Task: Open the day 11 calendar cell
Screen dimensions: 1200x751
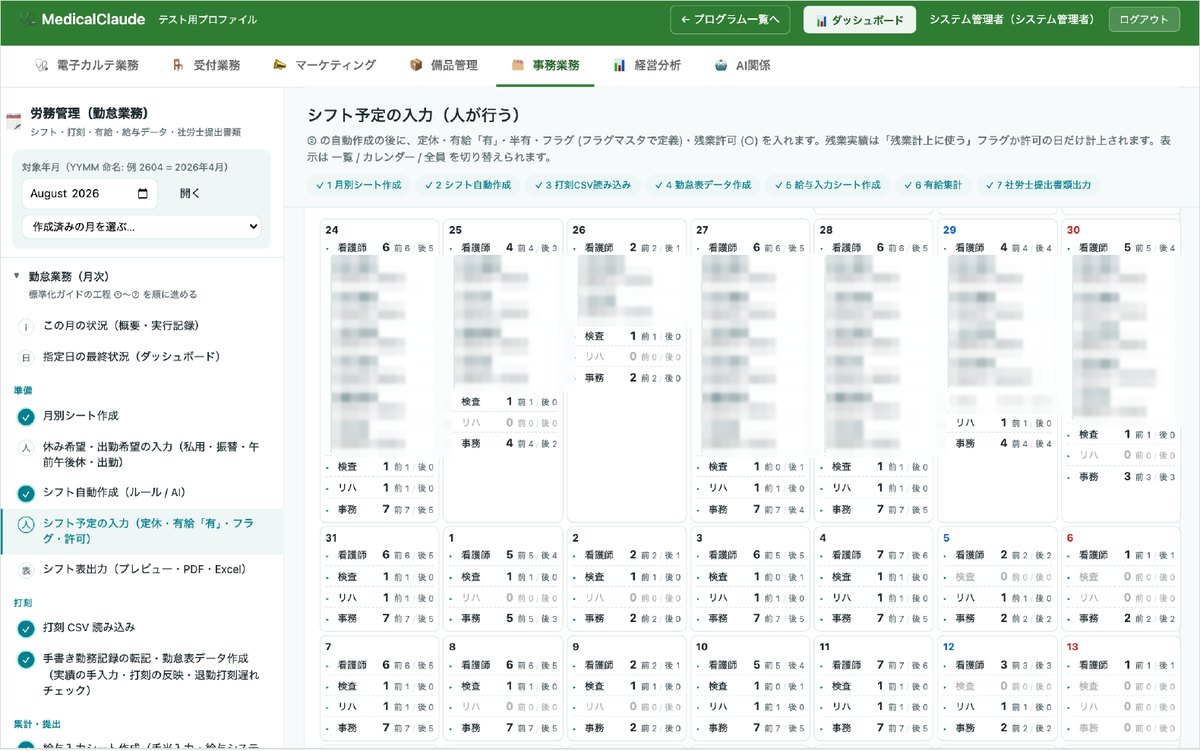Action: click(x=873, y=689)
